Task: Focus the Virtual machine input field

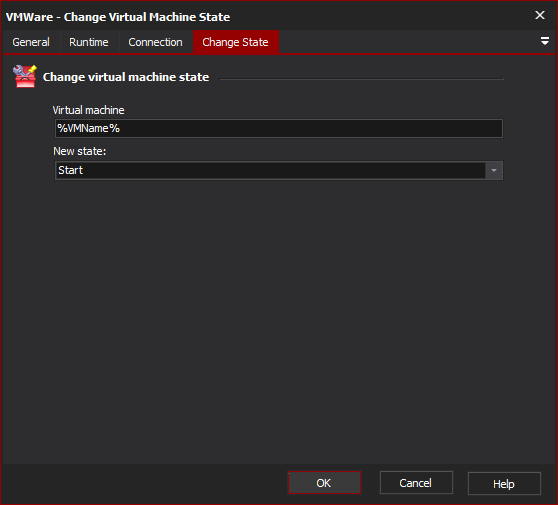Action: [279, 128]
